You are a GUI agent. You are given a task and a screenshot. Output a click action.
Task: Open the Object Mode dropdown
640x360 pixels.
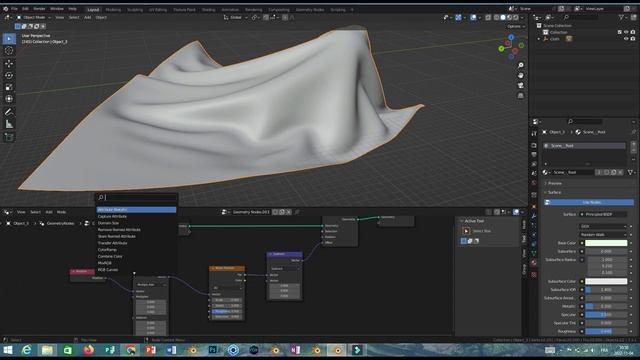coord(34,18)
